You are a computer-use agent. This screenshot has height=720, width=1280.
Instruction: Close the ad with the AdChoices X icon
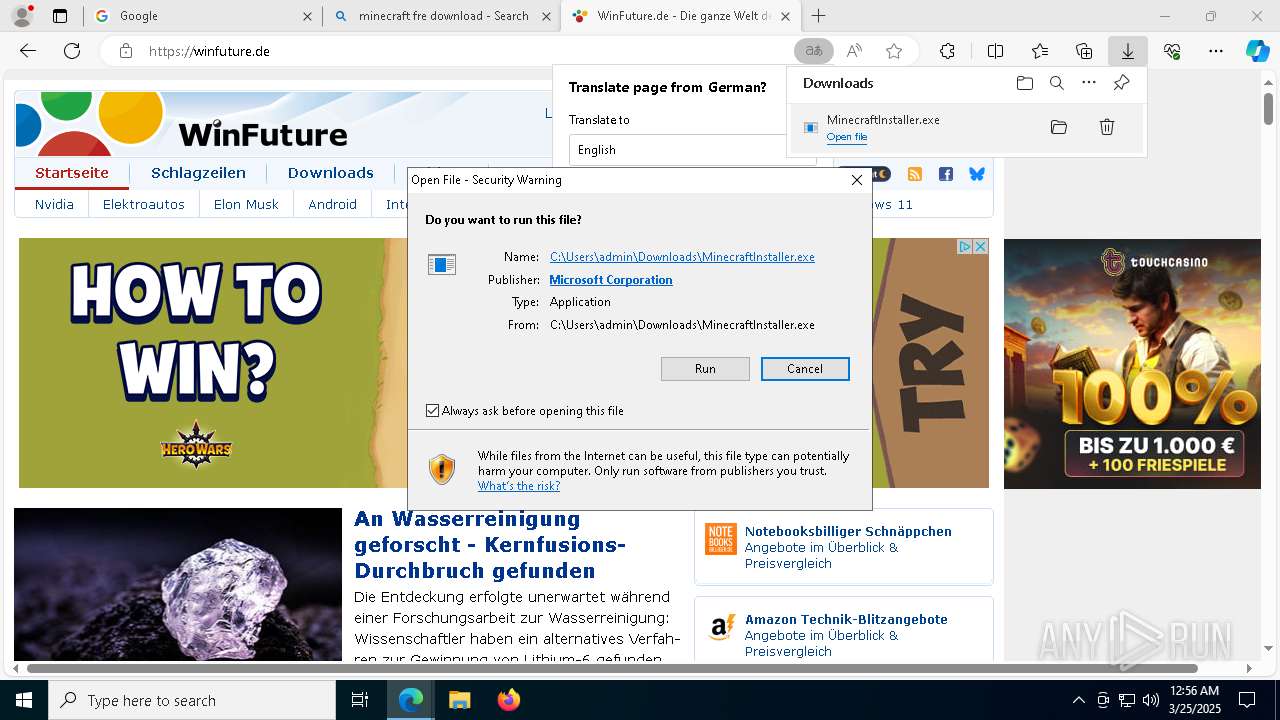click(x=981, y=246)
